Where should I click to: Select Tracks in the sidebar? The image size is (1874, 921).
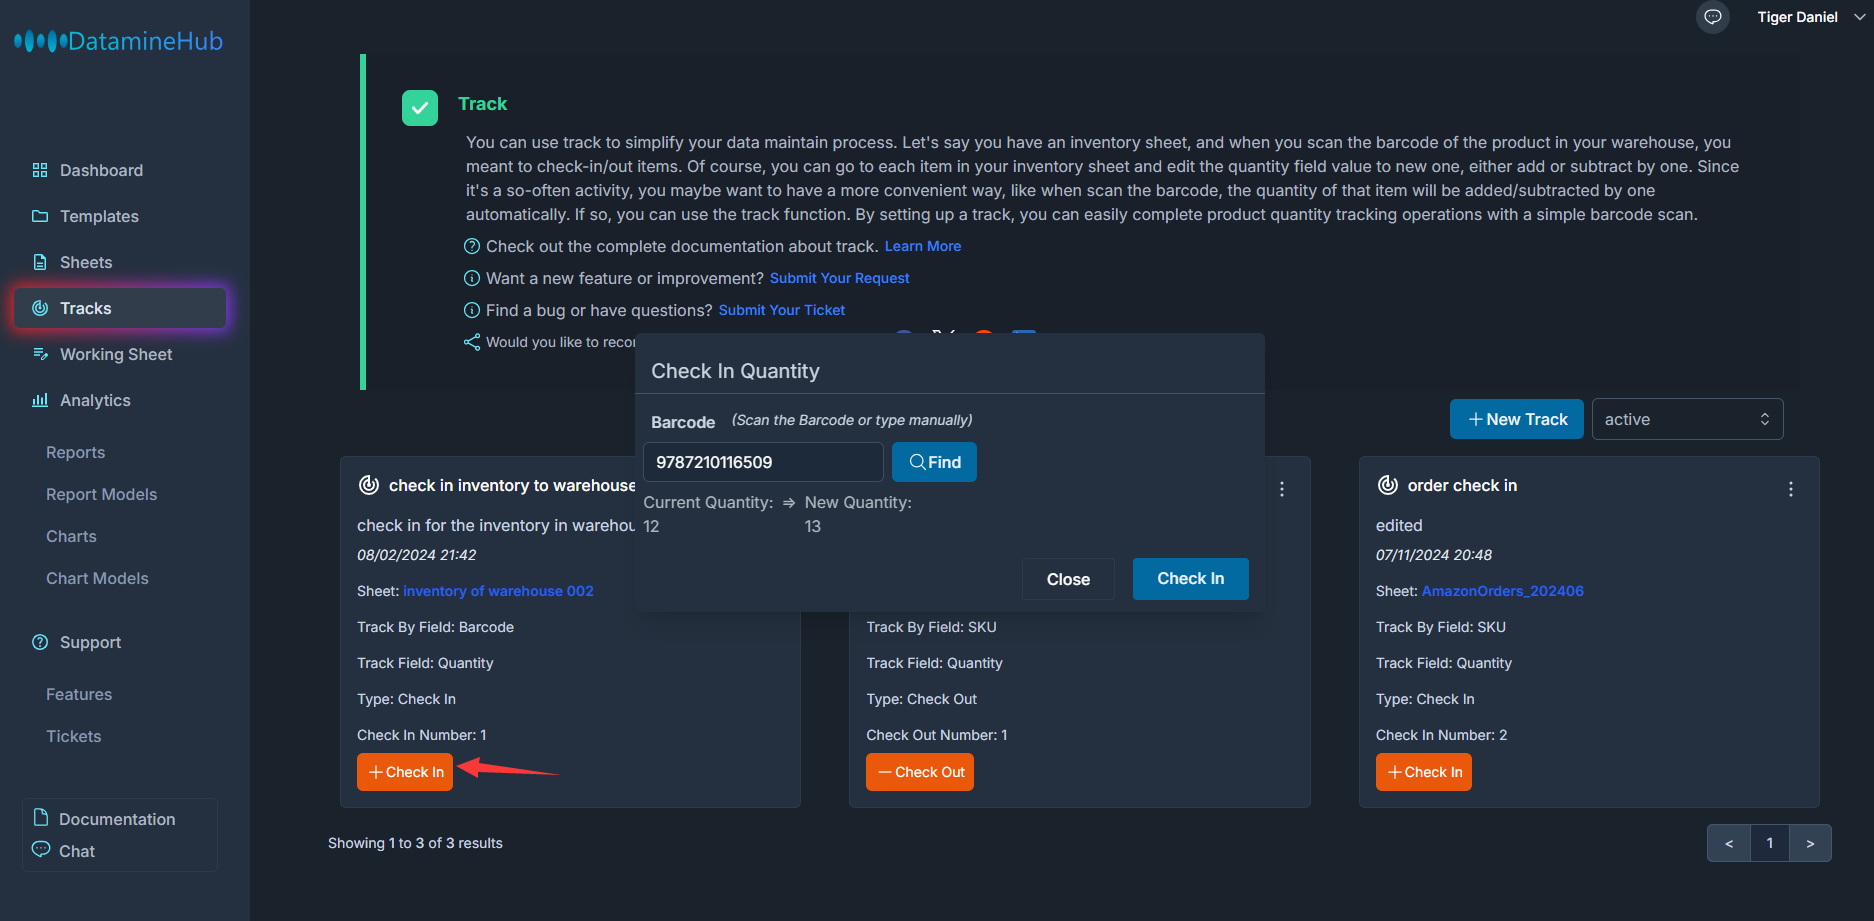[x=120, y=308]
